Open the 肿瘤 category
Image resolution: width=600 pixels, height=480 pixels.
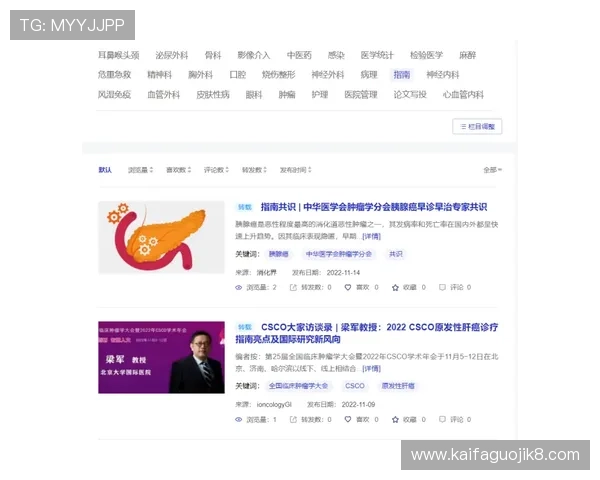(x=287, y=95)
